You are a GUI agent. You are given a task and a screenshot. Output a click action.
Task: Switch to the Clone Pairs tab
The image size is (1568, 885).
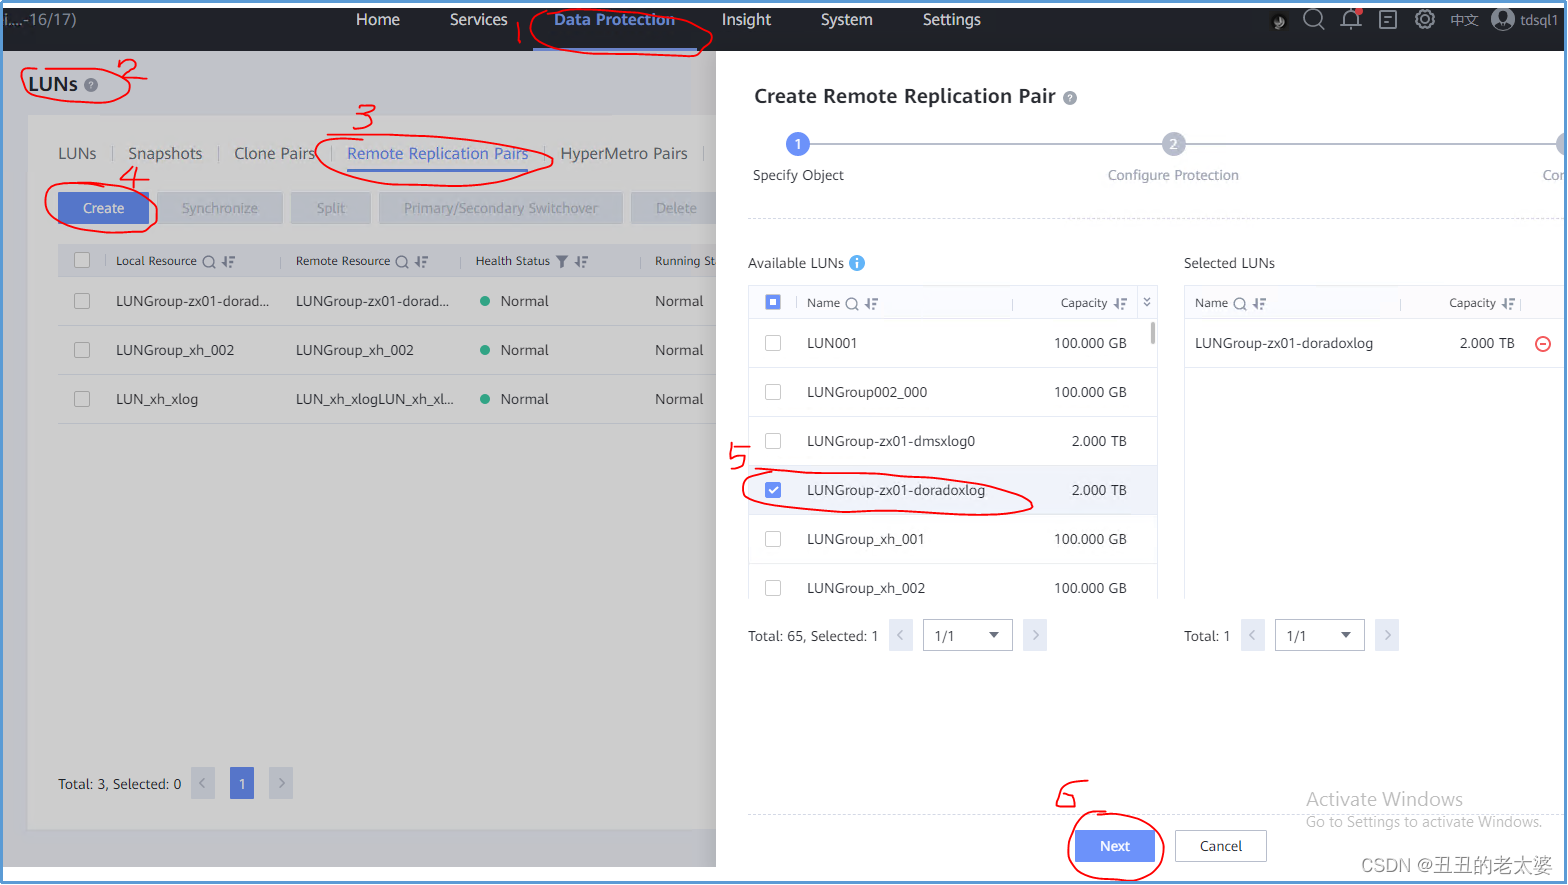pyautogui.click(x=274, y=154)
